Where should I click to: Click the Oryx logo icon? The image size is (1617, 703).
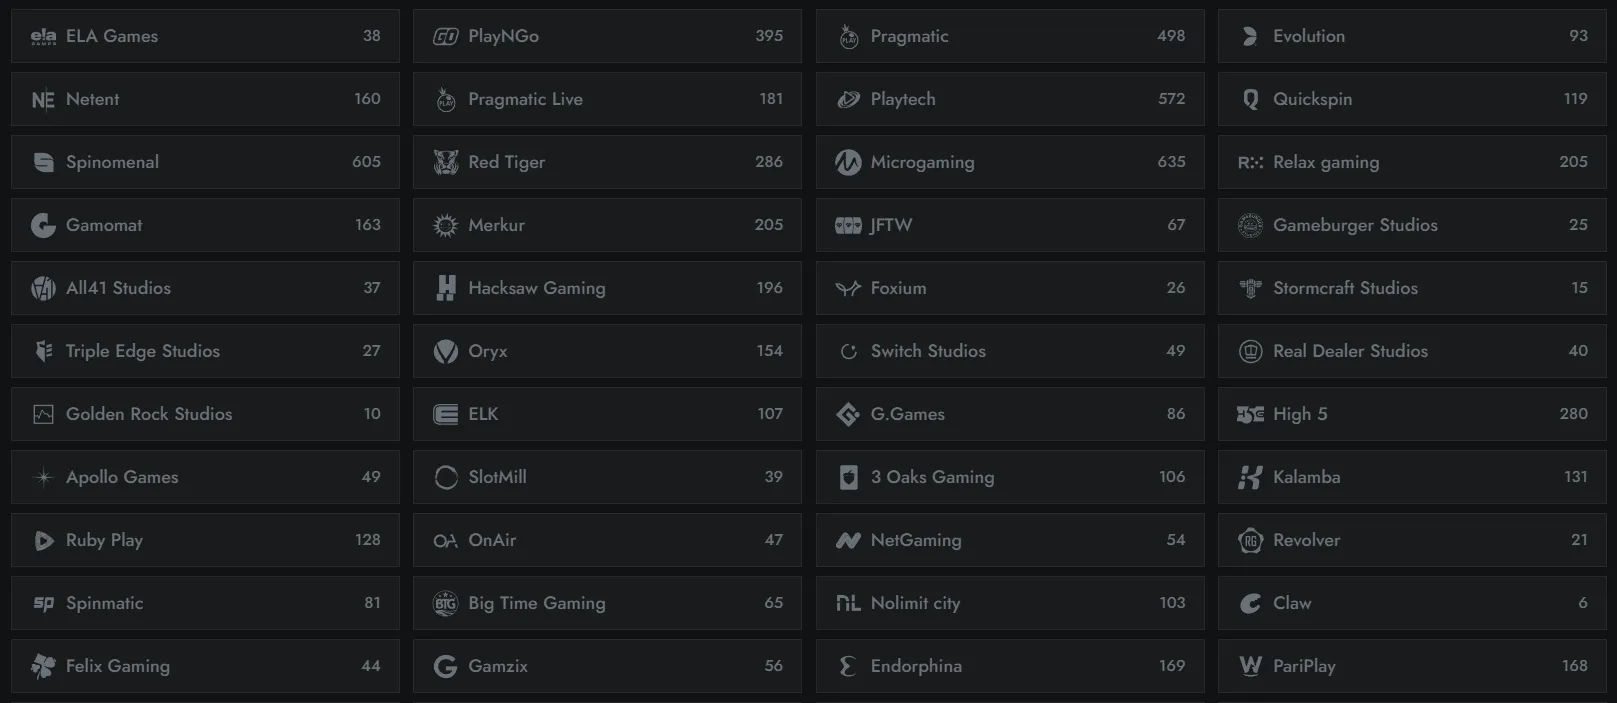(446, 351)
